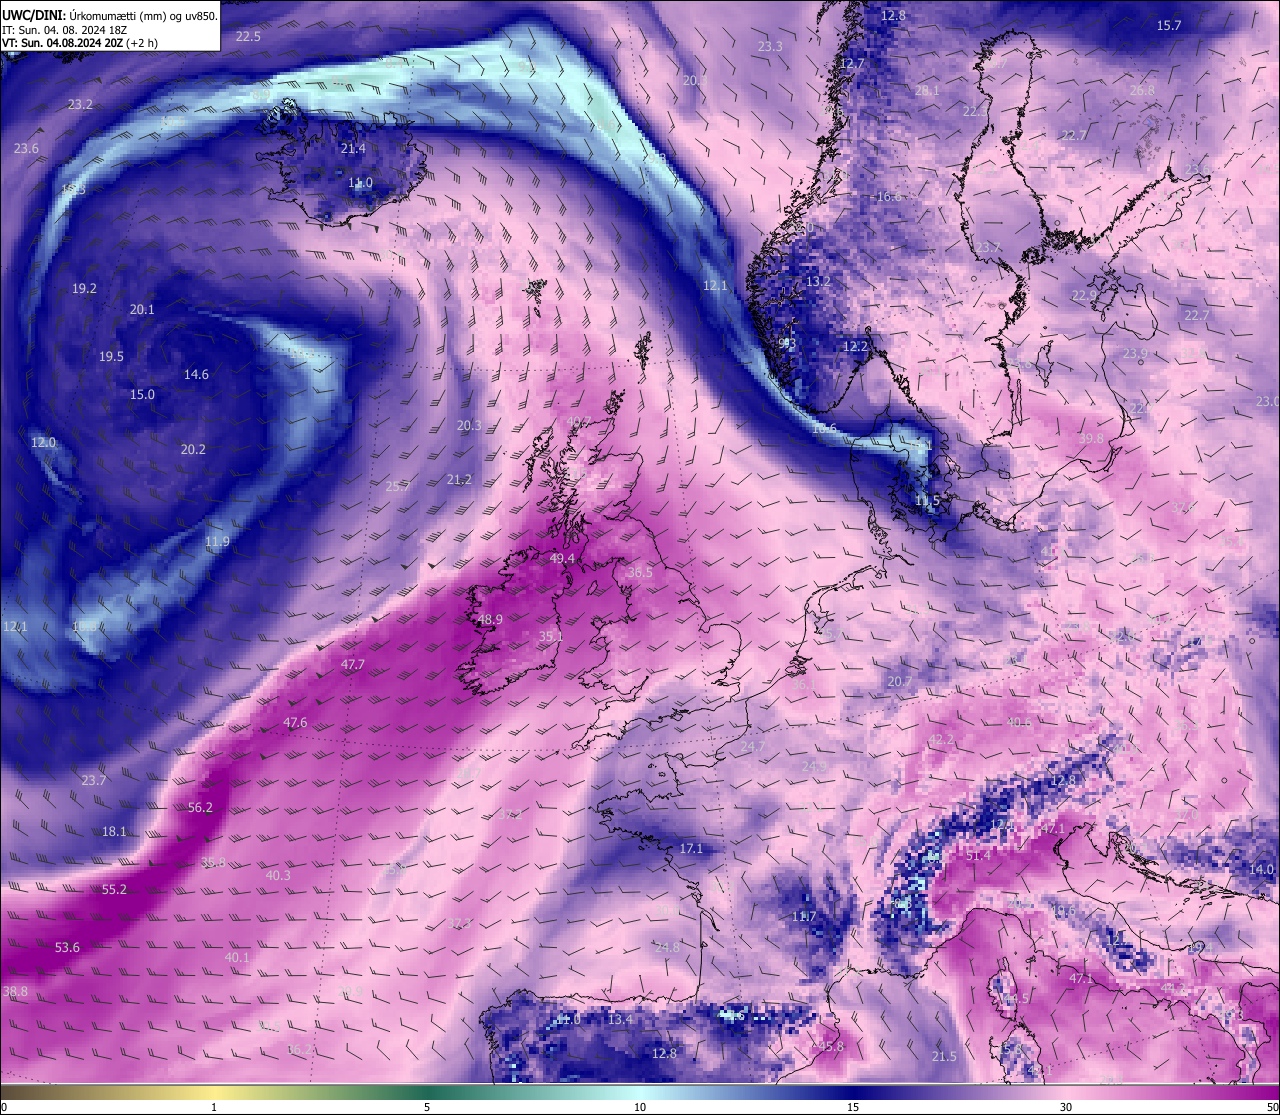Click the UWC/DINI Úrkomumætti title text
Image resolution: width=1280 pixels, height=1115 pixels.
[109, 15]
